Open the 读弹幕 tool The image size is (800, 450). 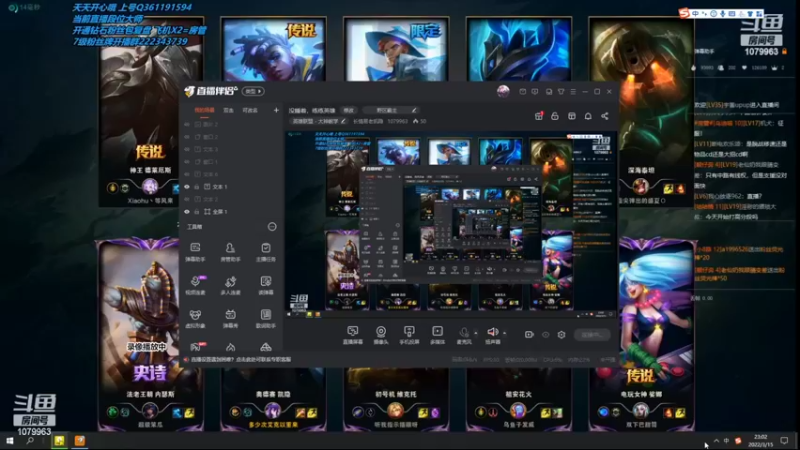pos(265,285)
